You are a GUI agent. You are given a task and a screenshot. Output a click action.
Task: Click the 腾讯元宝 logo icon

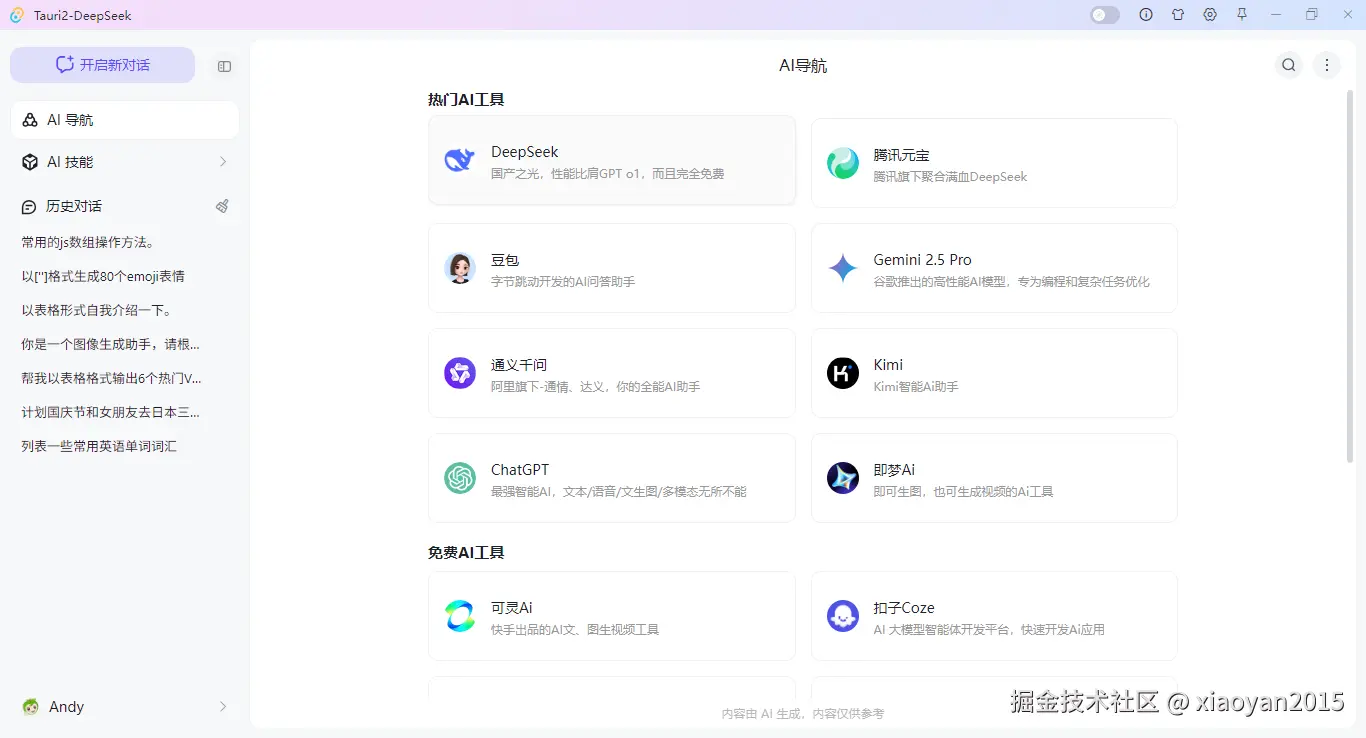pos(843,163)
